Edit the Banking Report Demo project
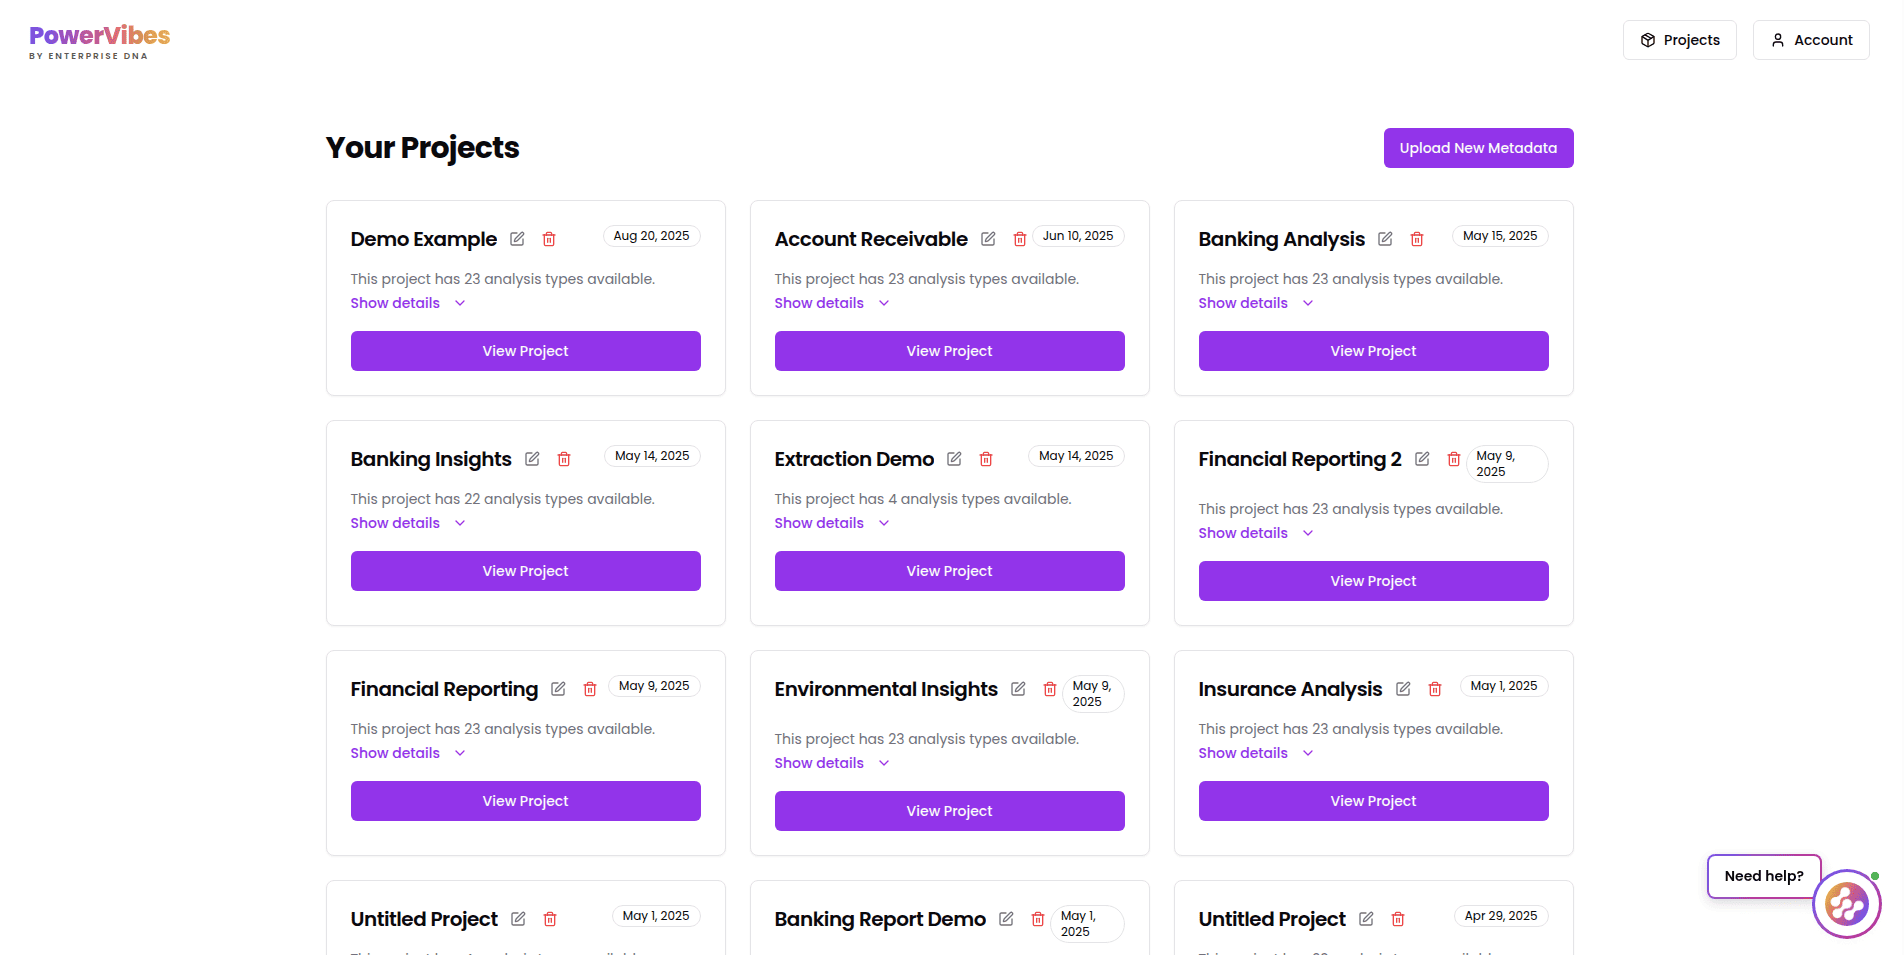 pyautogui.click(x=1006, y=919)
